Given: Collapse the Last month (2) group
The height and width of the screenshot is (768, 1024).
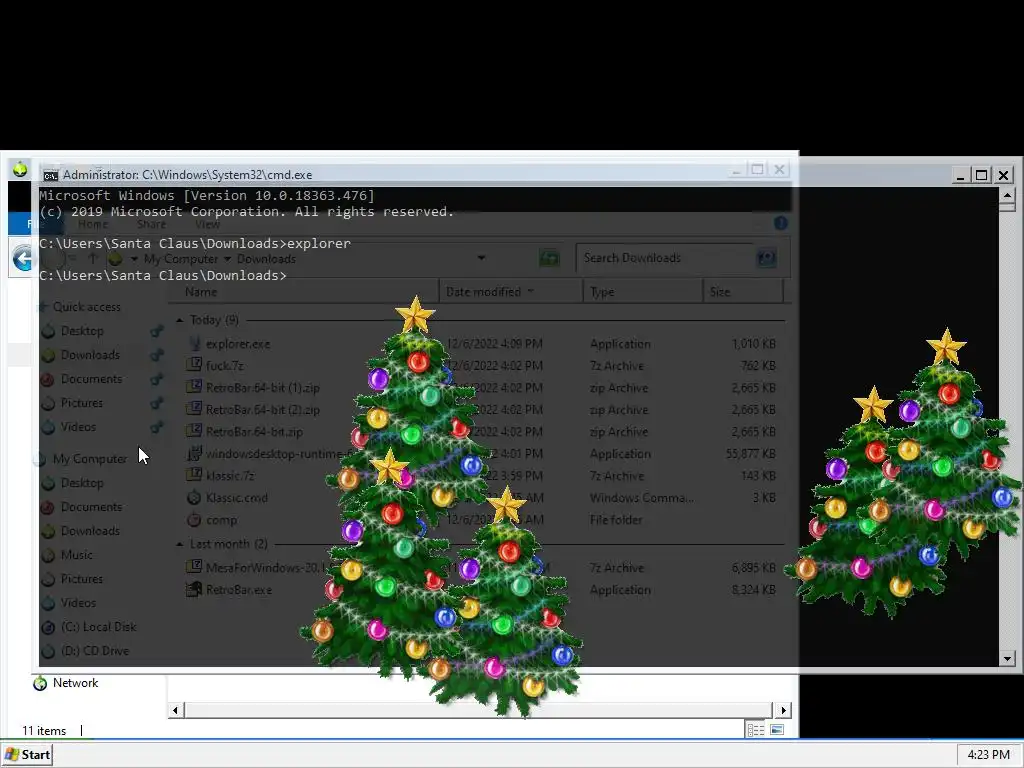Looking at the screenshot, I should (180, 544).
